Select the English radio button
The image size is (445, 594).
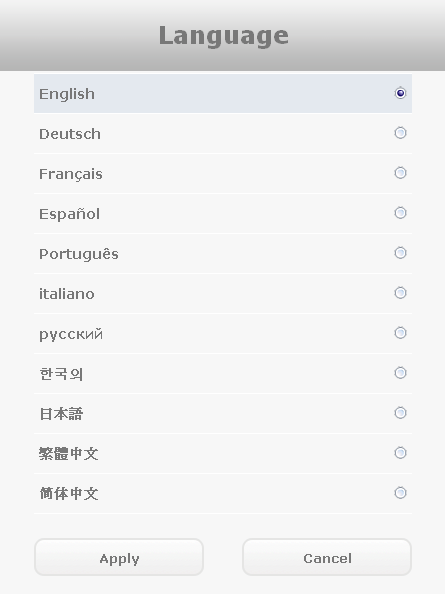click(400, 93)
